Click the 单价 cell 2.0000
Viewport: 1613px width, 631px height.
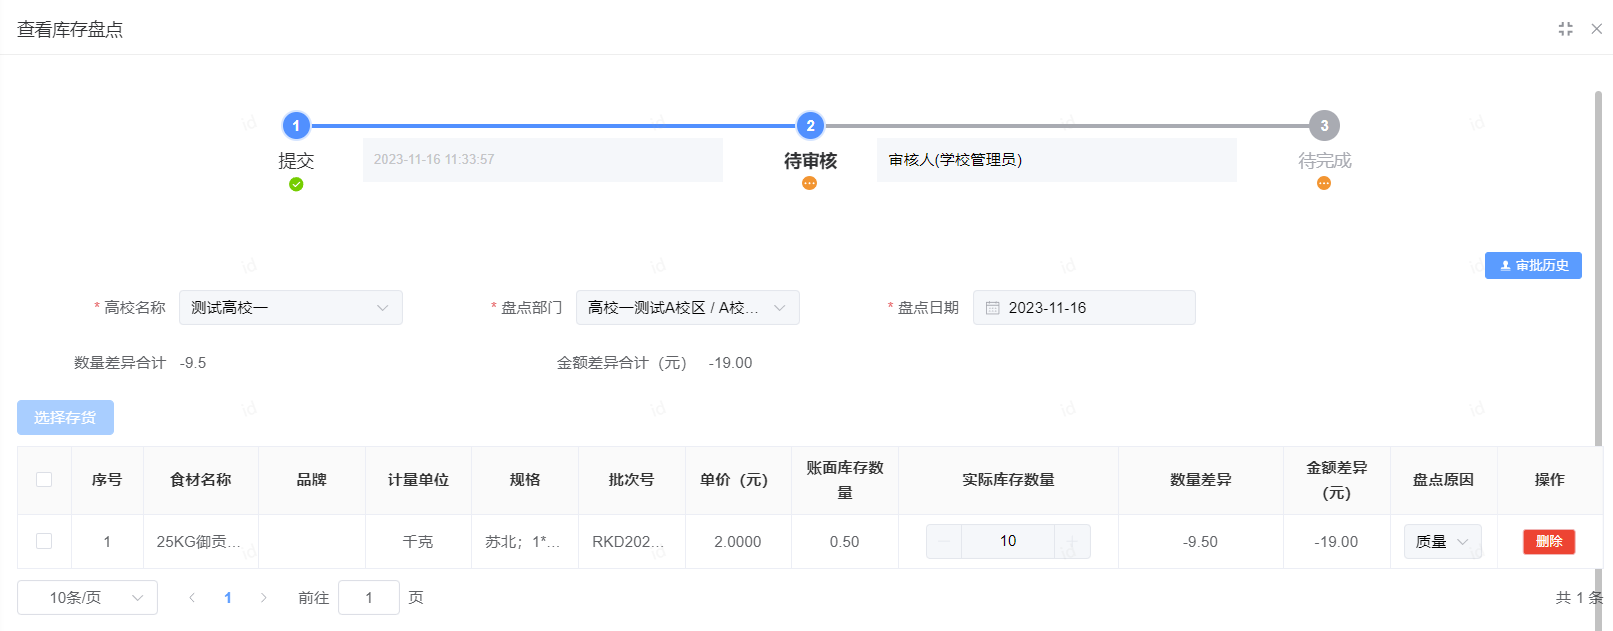[x=738, y=541]
